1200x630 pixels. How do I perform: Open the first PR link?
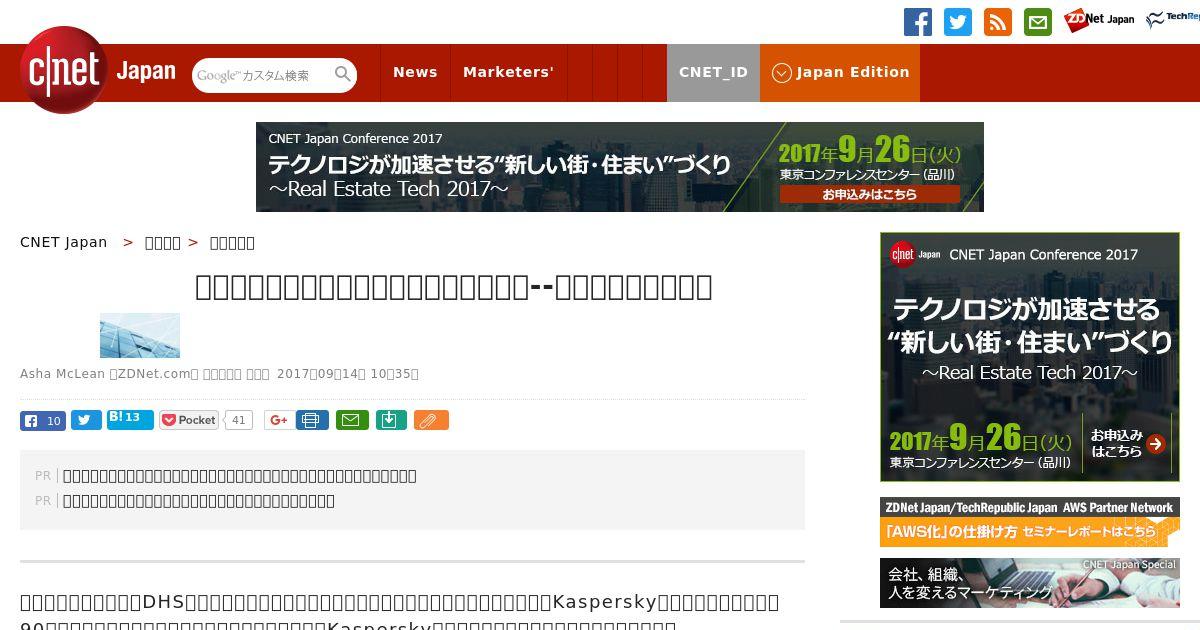click(x=240, y=476)
